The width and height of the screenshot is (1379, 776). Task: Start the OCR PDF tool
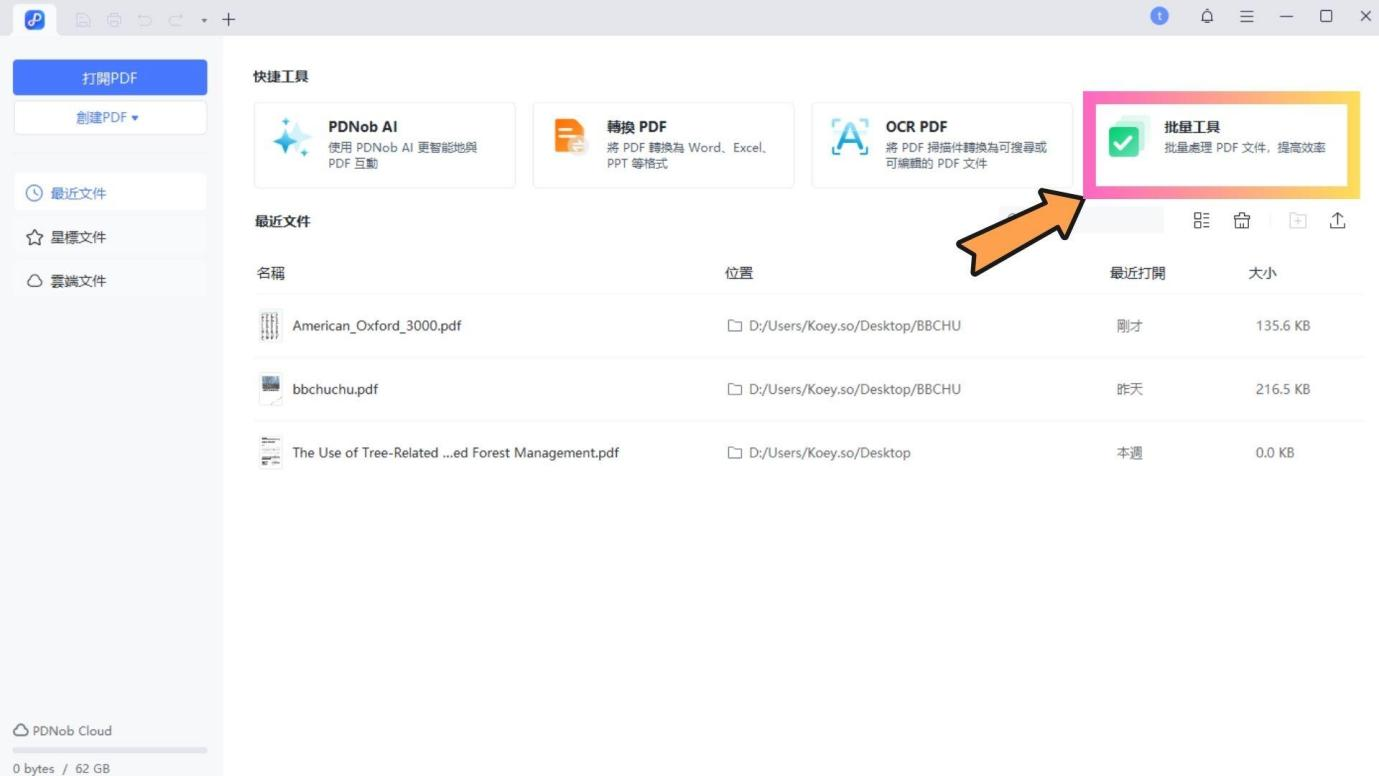(x=941, y=145)
